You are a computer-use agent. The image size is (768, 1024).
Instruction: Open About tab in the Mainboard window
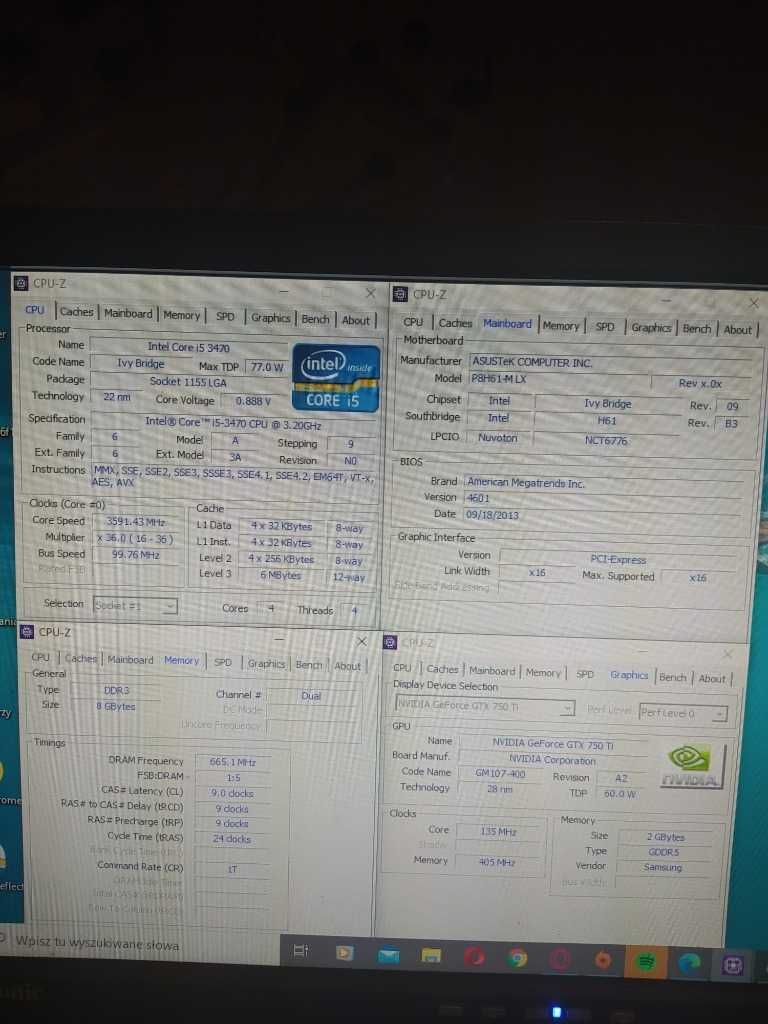click(x=737, y=330)
